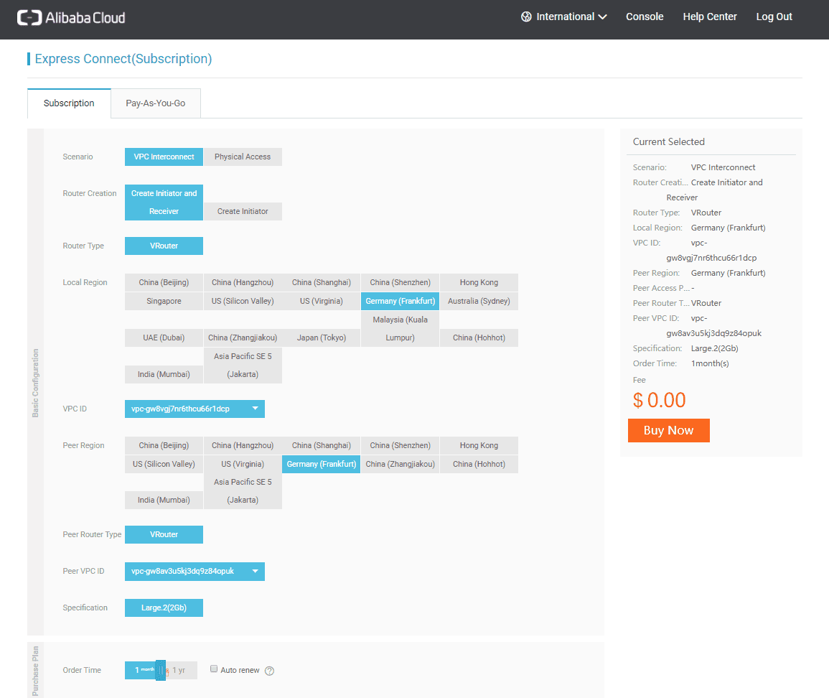
Task: Open the Help Center link
Action: (710, 17)
